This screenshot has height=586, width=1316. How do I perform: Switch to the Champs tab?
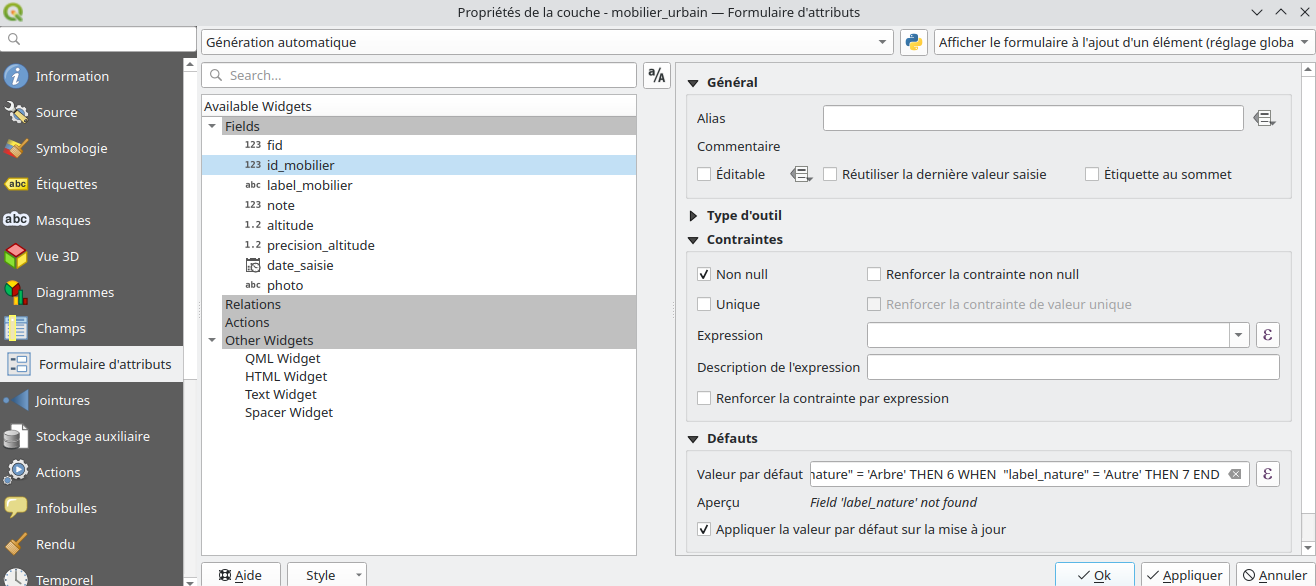[60, 328]
